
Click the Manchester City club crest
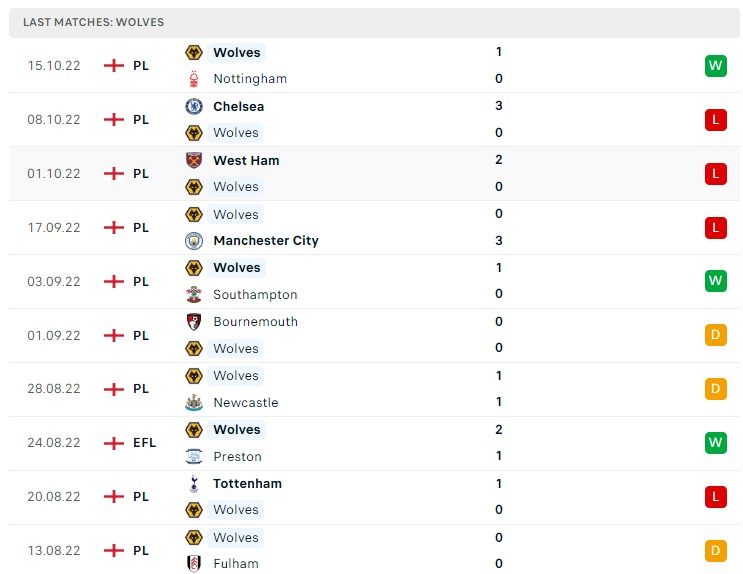pos(194,241)
